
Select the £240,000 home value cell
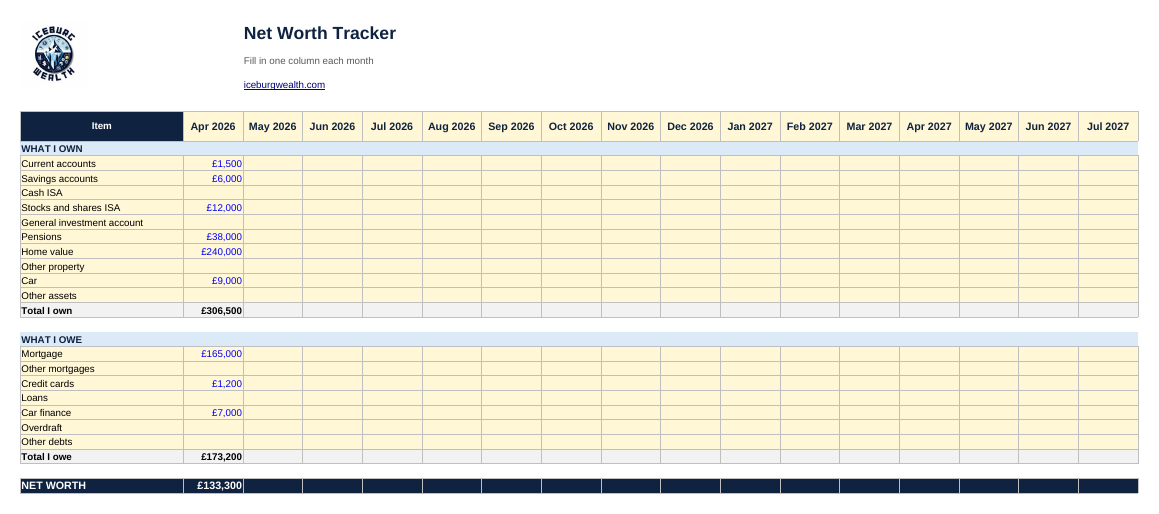(213, 251)
